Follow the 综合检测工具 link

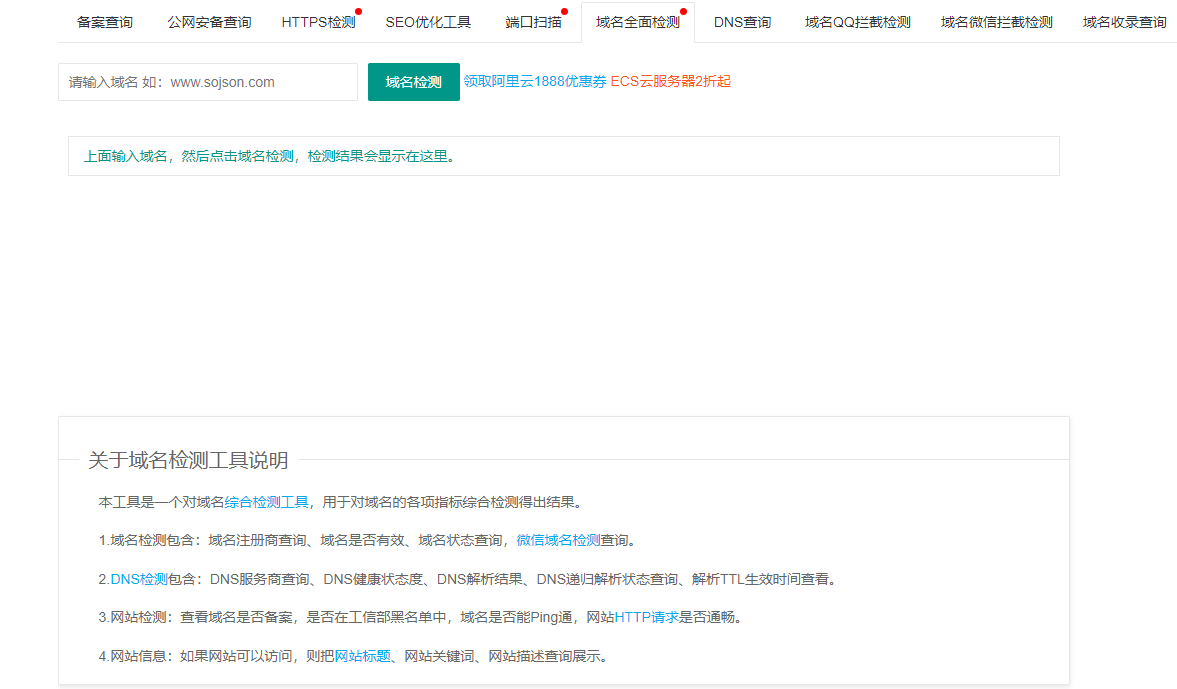tap(266, 502)
